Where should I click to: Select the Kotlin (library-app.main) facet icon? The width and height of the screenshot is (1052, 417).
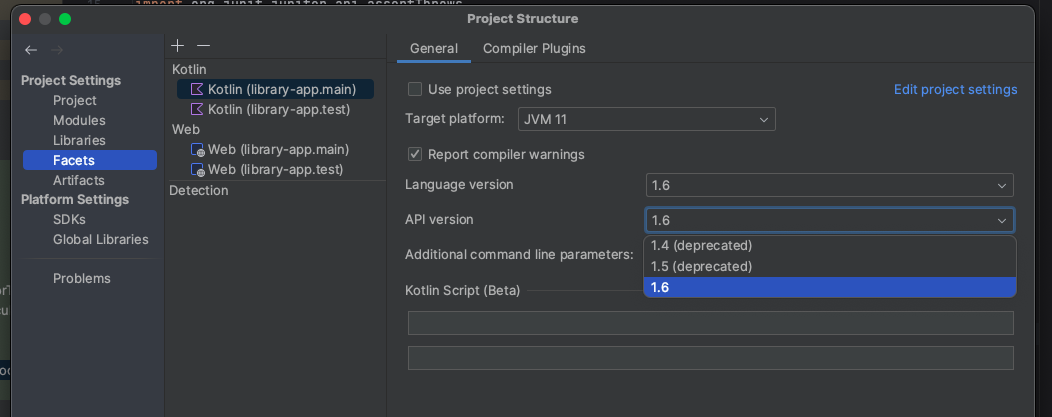pos(197,89)
